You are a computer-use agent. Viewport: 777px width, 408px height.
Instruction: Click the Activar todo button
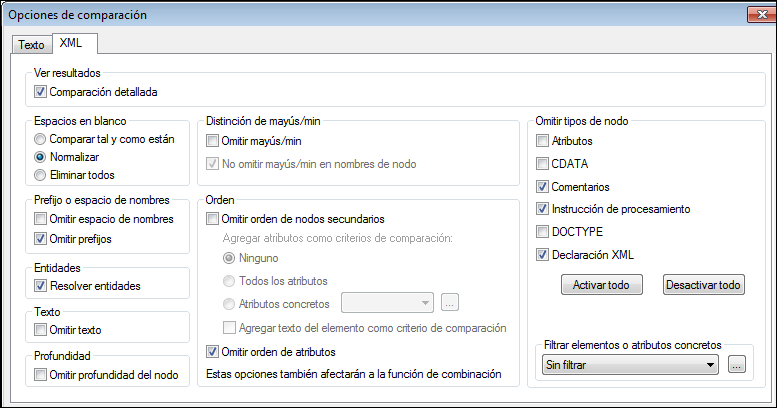pyautogui.click(x=600, y=285)
